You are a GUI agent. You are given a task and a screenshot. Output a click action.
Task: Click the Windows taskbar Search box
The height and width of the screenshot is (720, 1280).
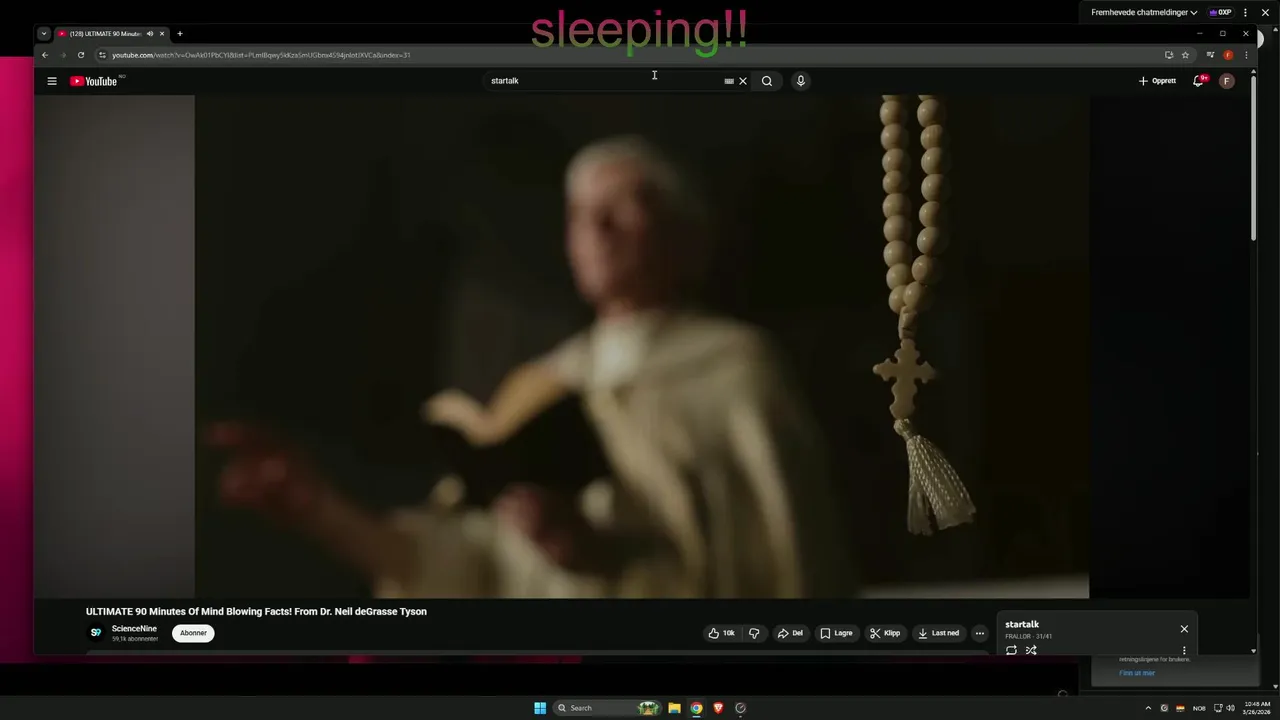point(607,708)
